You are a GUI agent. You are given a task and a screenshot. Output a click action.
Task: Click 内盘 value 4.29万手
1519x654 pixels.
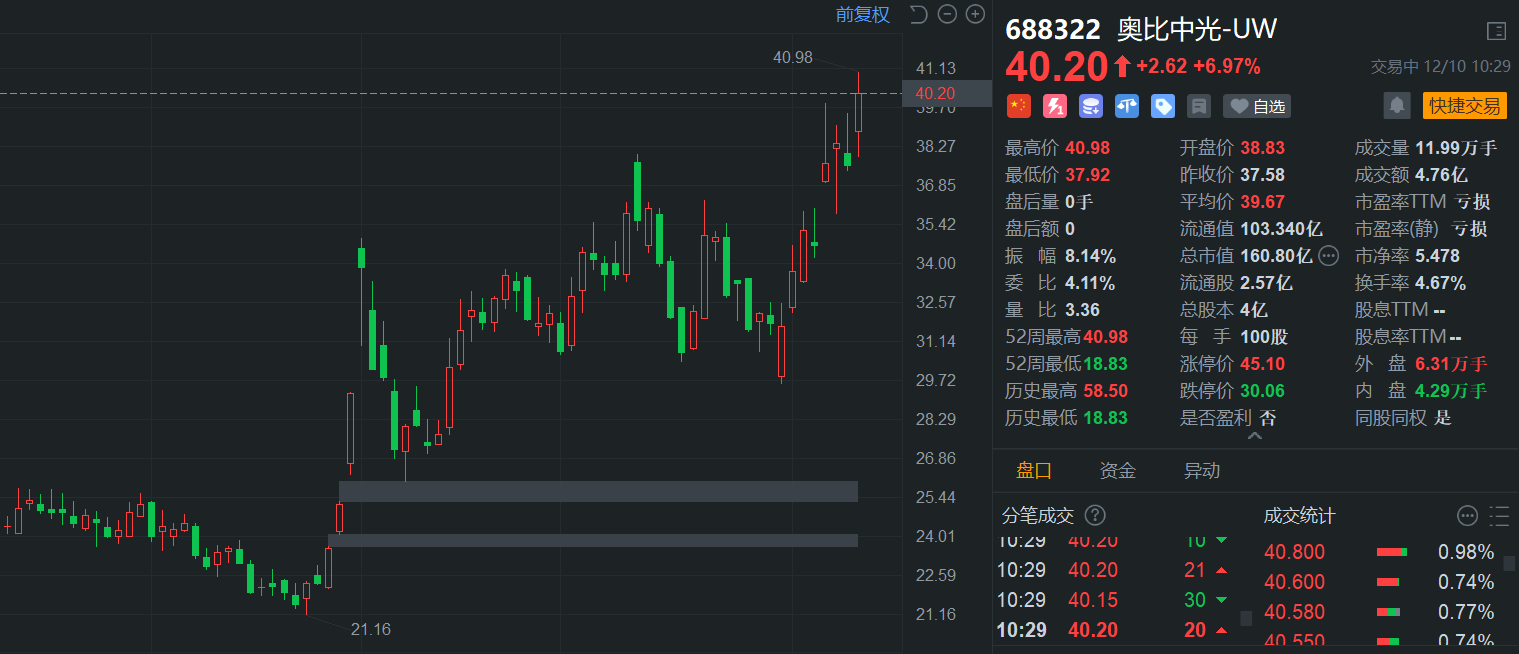pos(1451,391)
